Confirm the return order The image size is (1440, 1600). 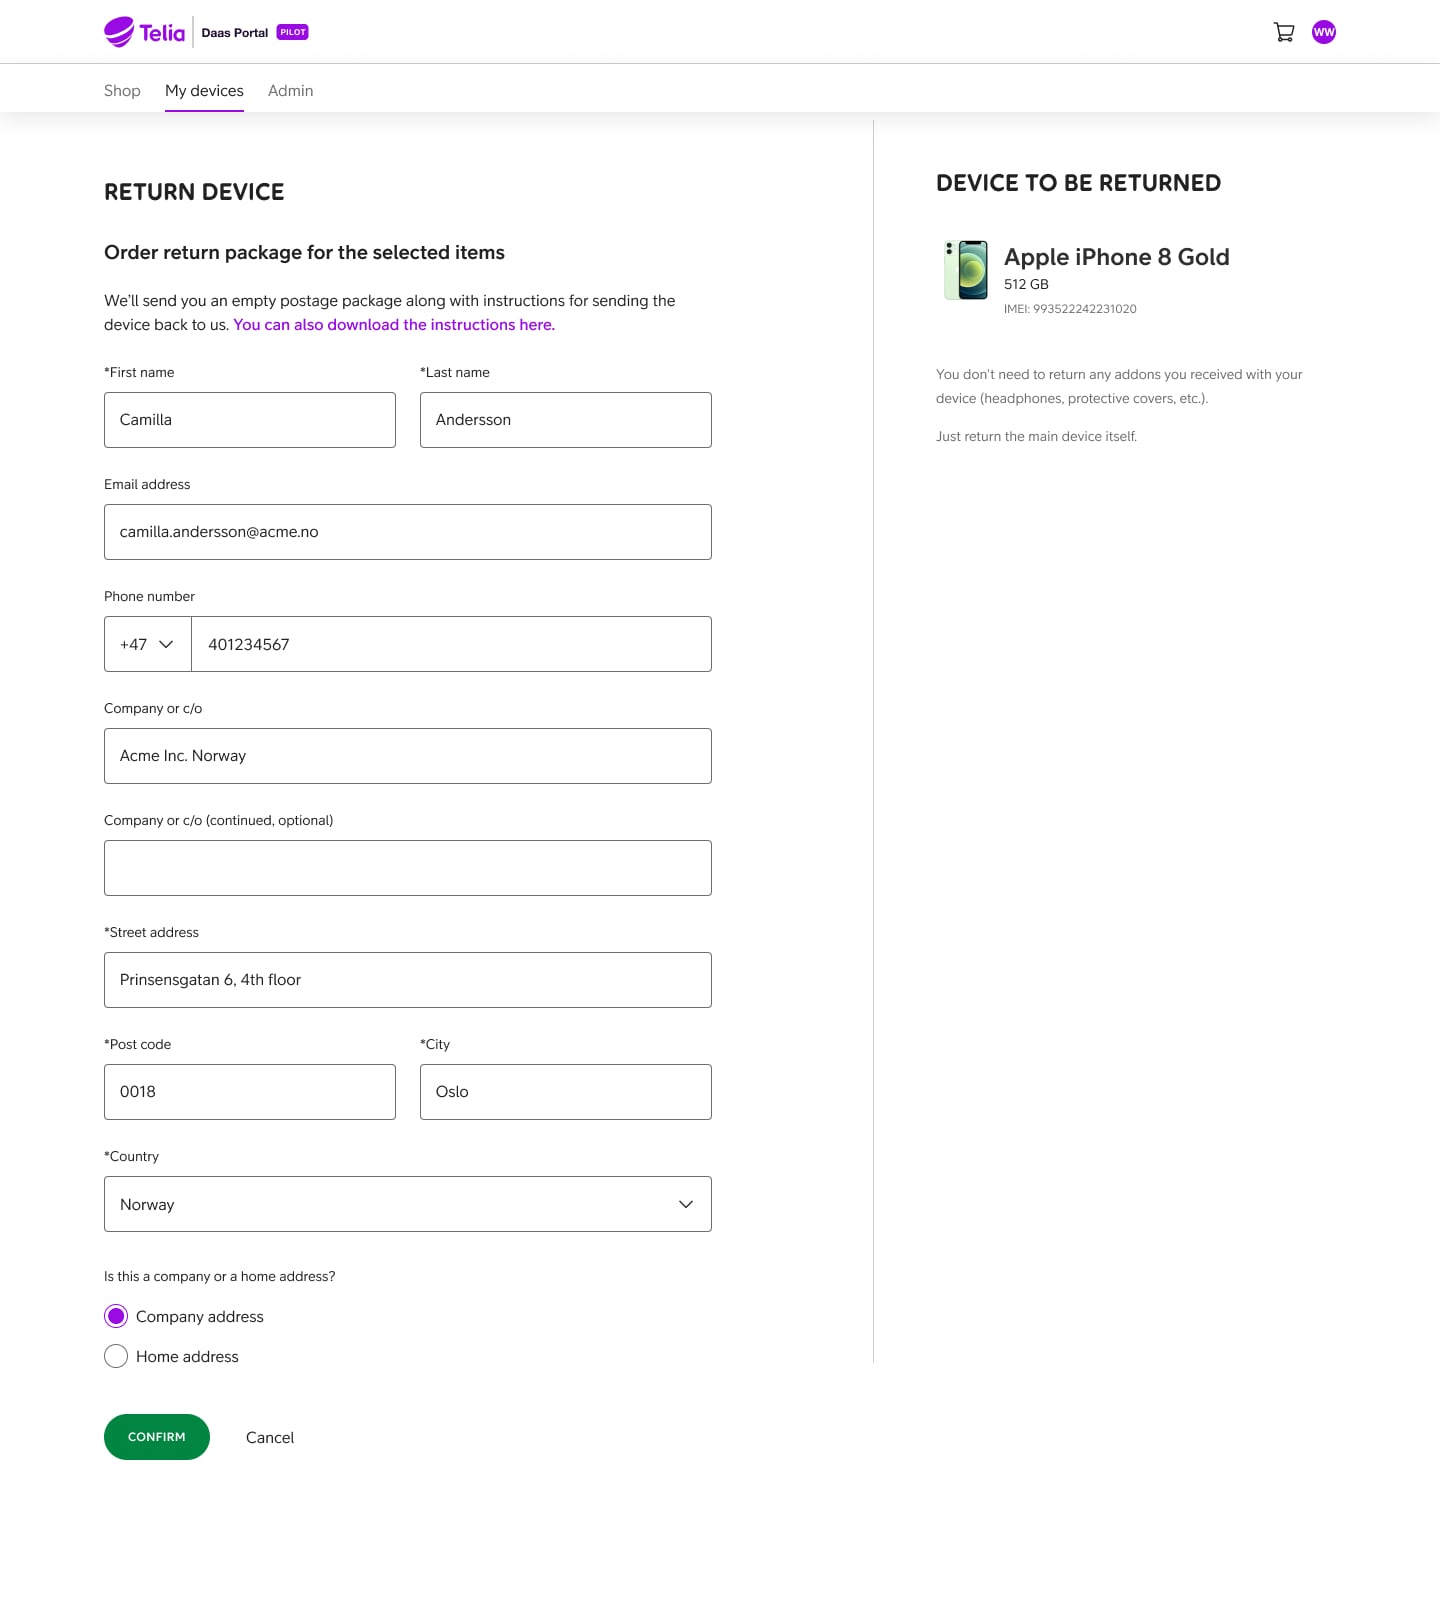pyautogui.click(x=157, y=1437)
